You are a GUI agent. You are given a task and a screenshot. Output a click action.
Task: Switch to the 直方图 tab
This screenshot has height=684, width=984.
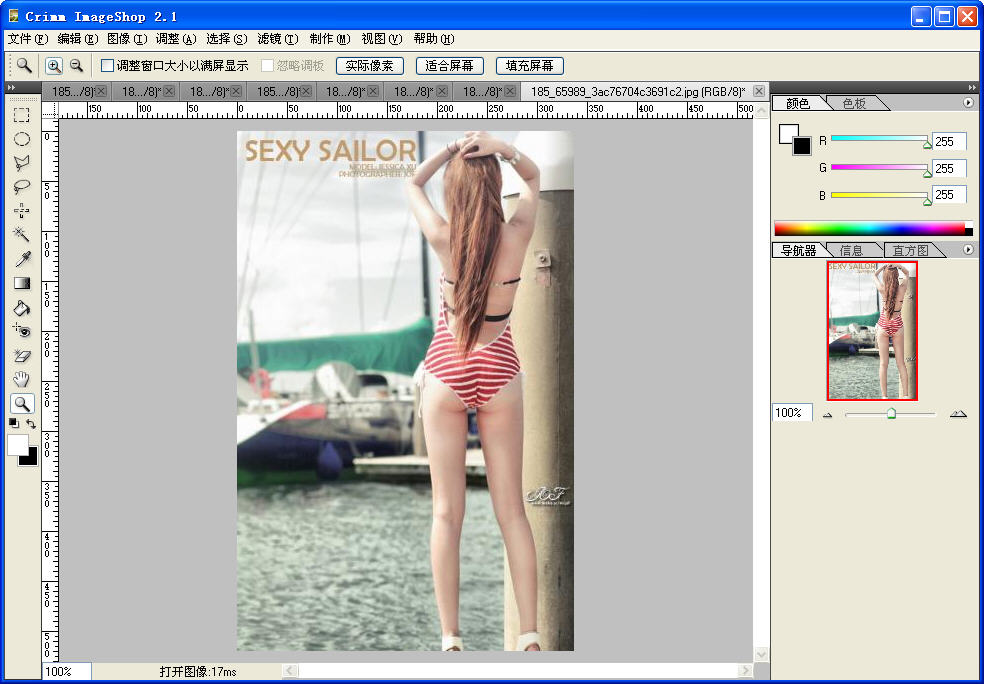(910, 251)
